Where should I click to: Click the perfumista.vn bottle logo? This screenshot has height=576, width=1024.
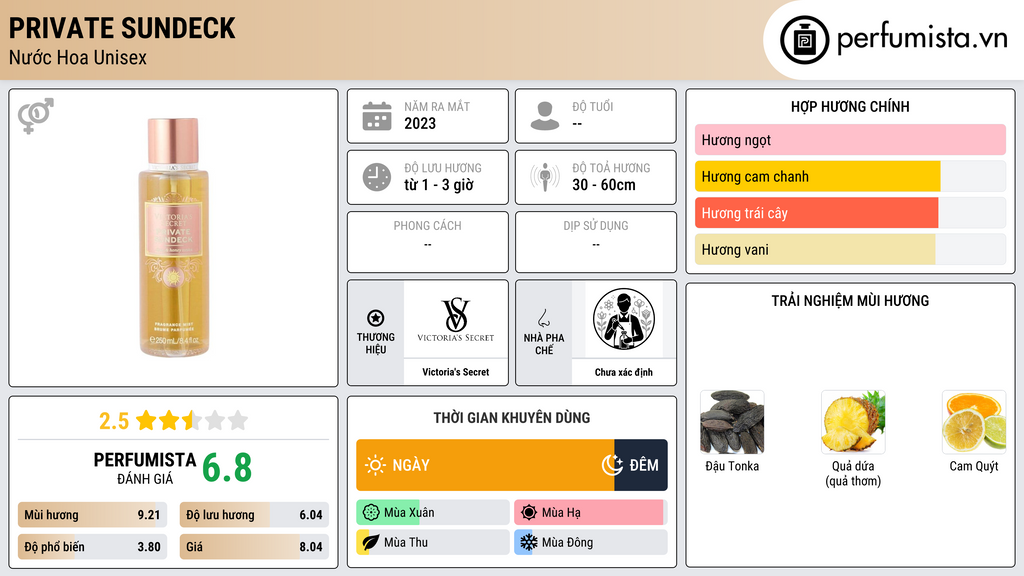[805, 40]
